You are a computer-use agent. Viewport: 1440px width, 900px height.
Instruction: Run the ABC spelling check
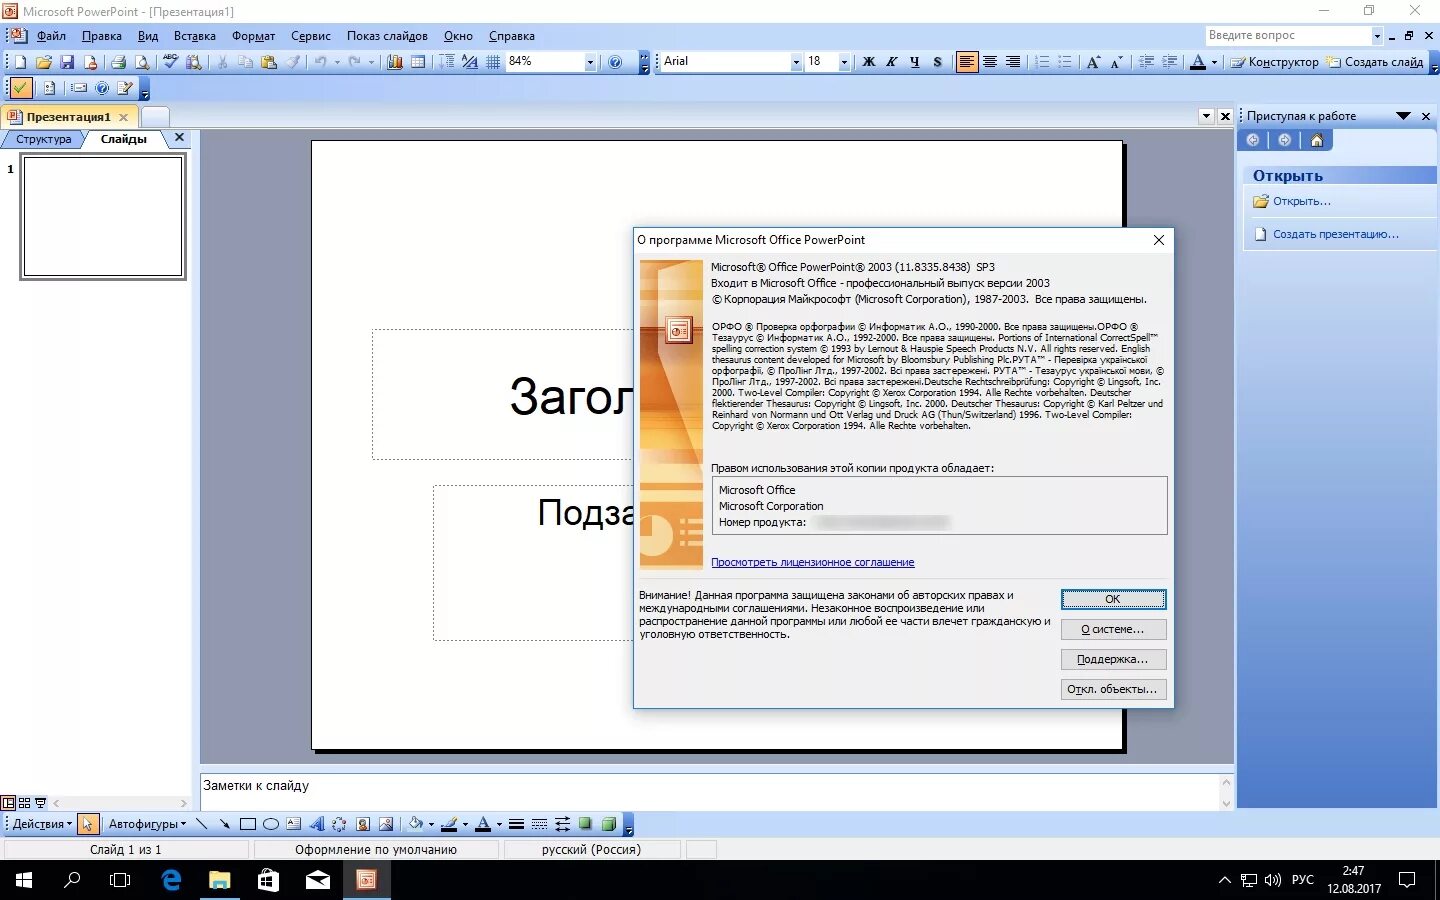point(170,62)
